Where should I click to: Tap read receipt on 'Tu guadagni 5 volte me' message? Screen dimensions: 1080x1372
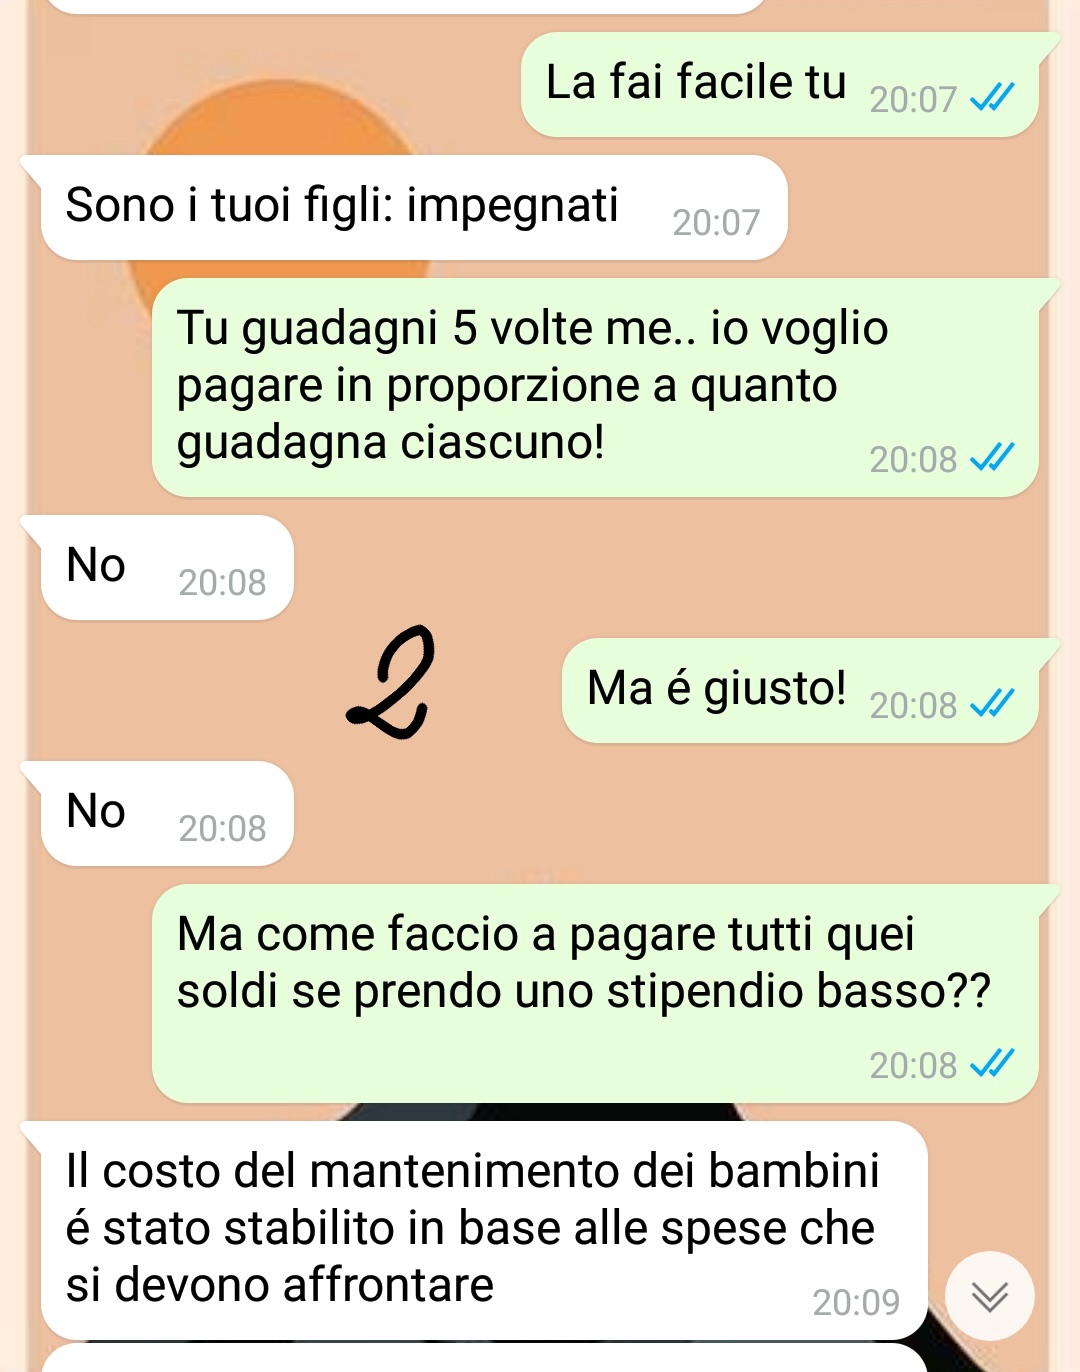pos(992,457)
